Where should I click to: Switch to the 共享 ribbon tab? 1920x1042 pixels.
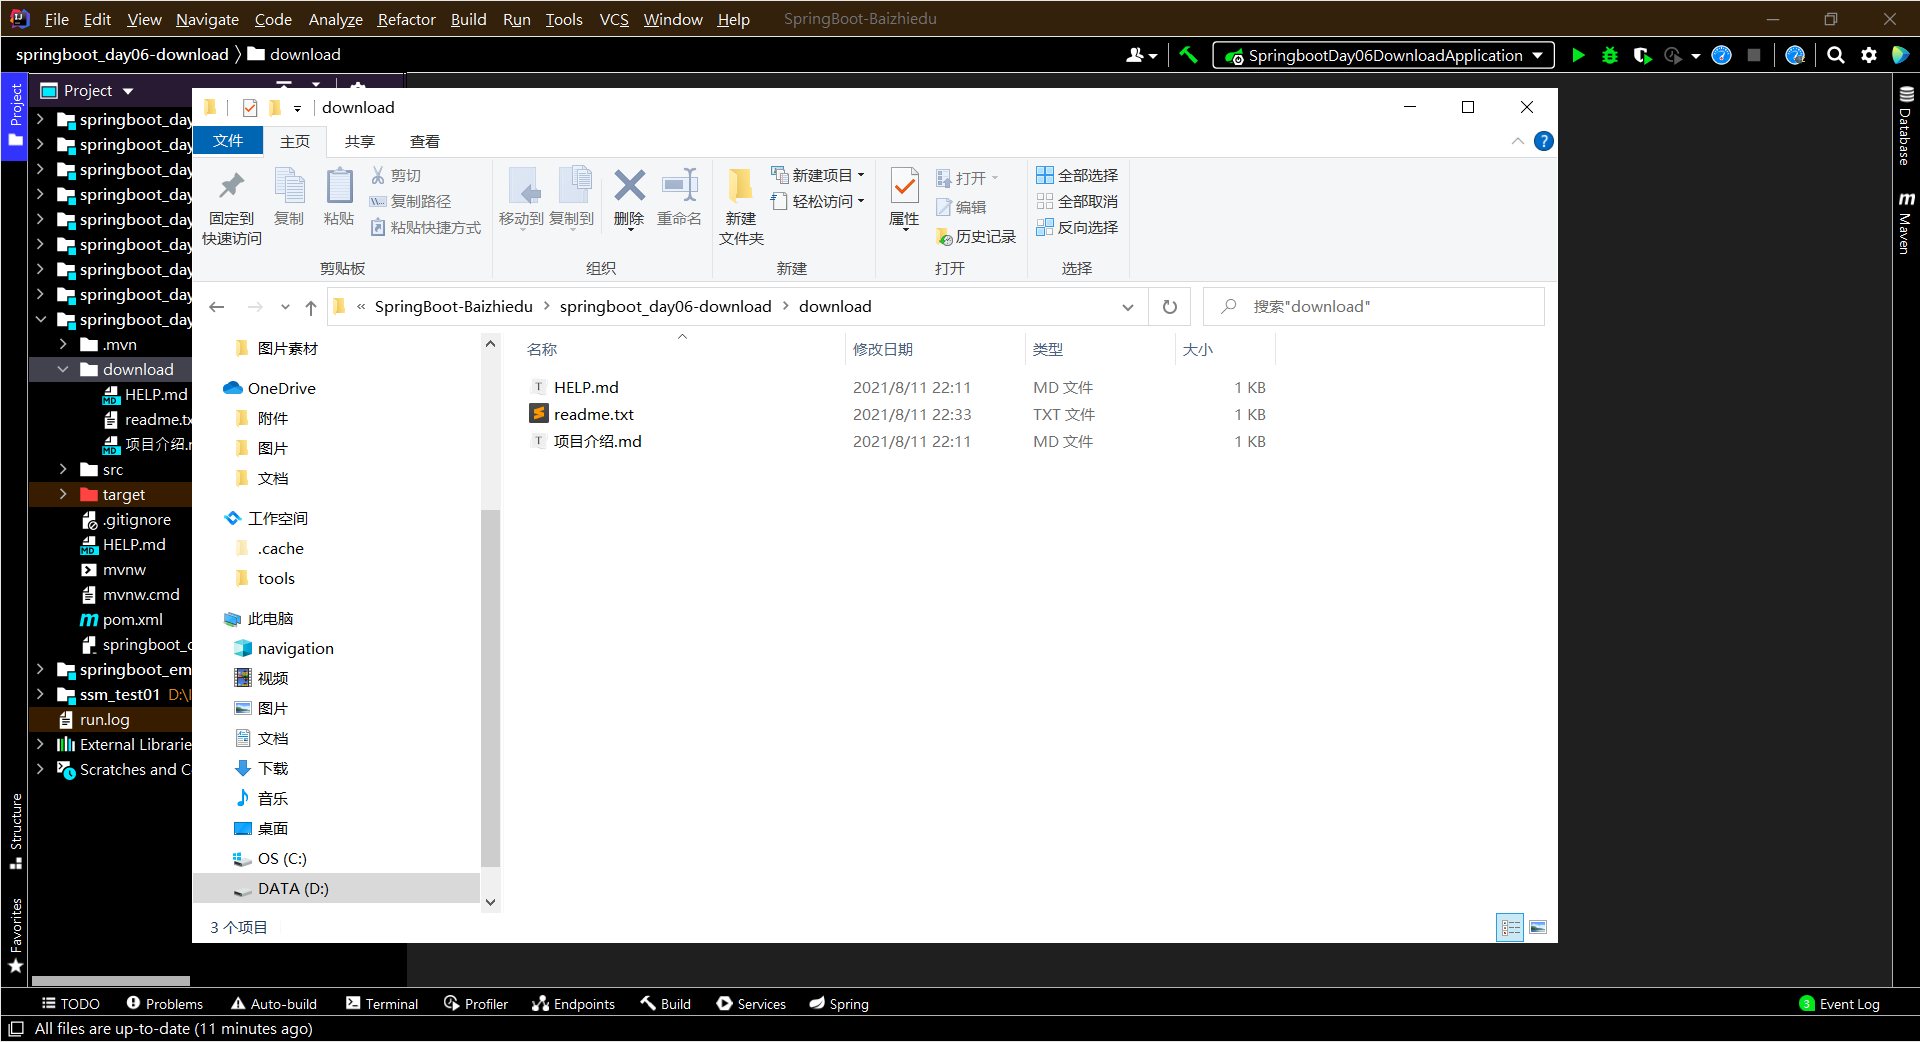[360, 142]
